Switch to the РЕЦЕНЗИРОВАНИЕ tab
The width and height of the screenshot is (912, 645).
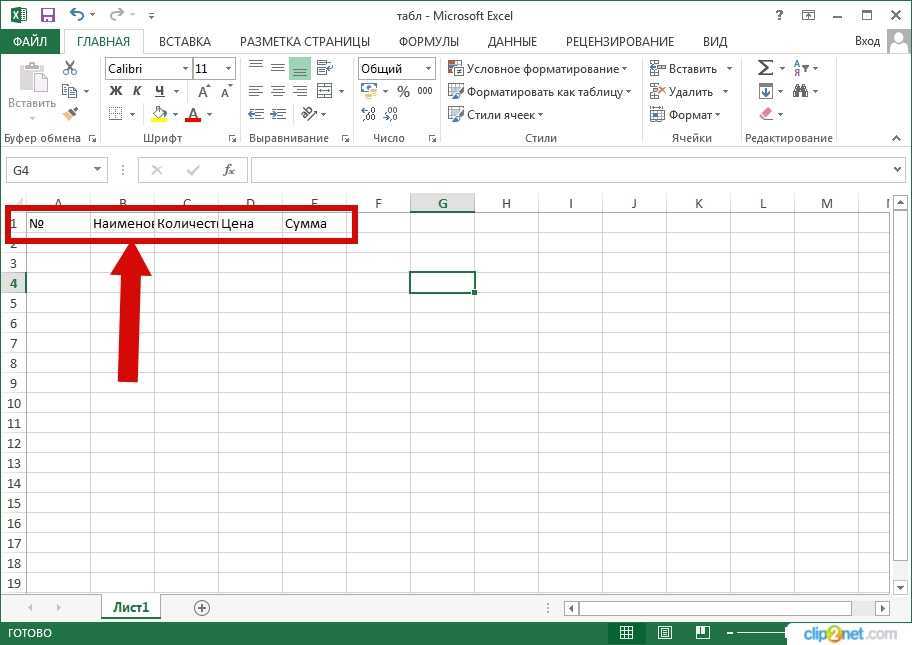(620, 41)
